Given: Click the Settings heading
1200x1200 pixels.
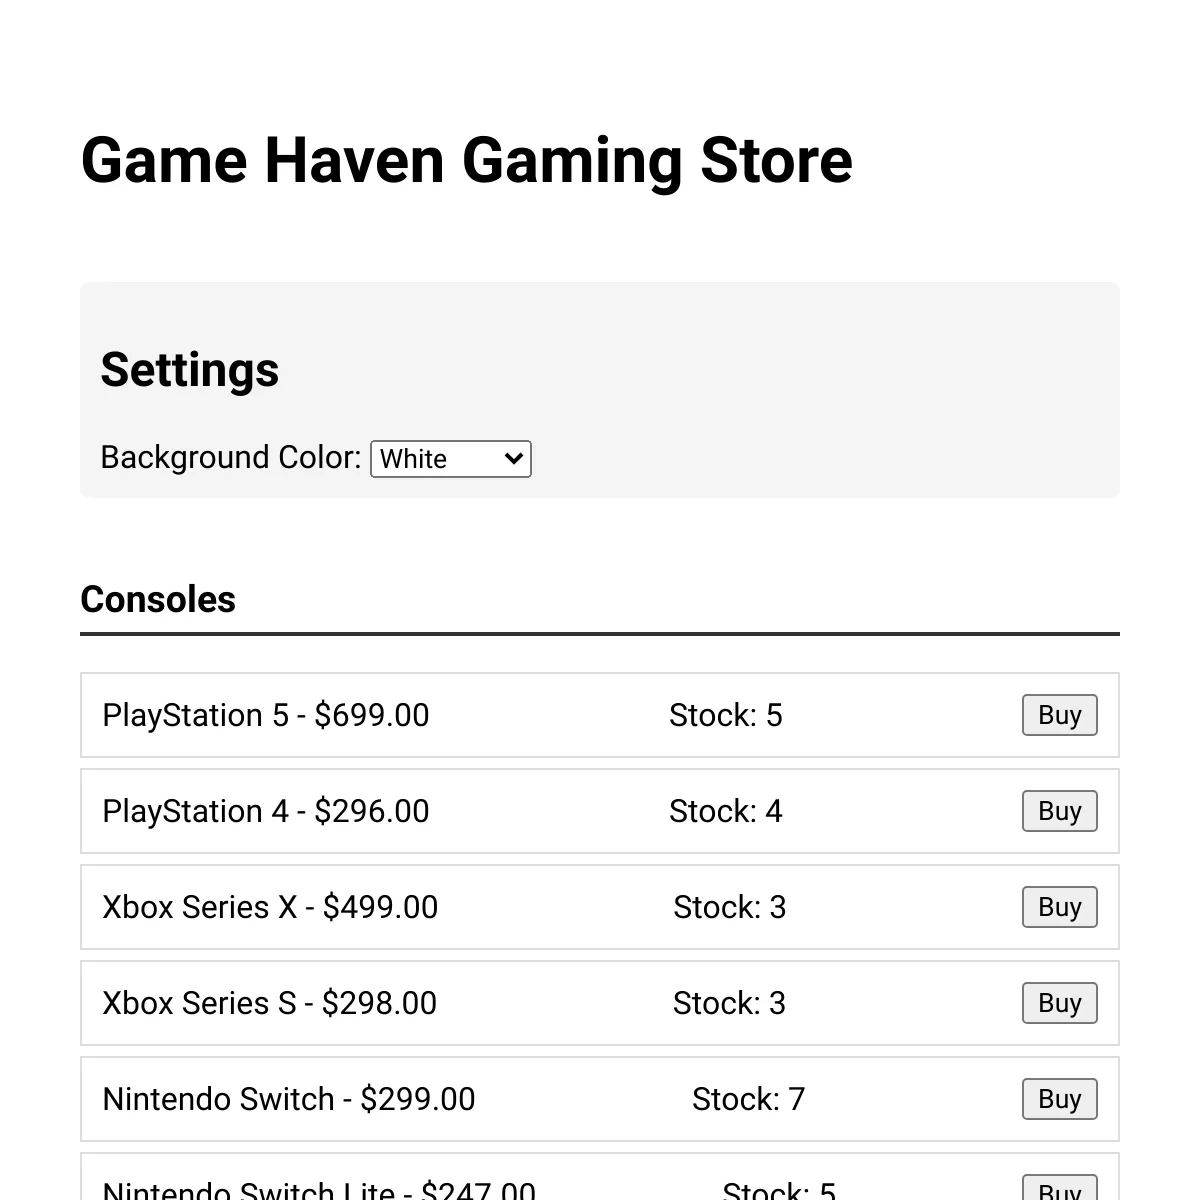Looking at the screenshot, I should 190,370.
